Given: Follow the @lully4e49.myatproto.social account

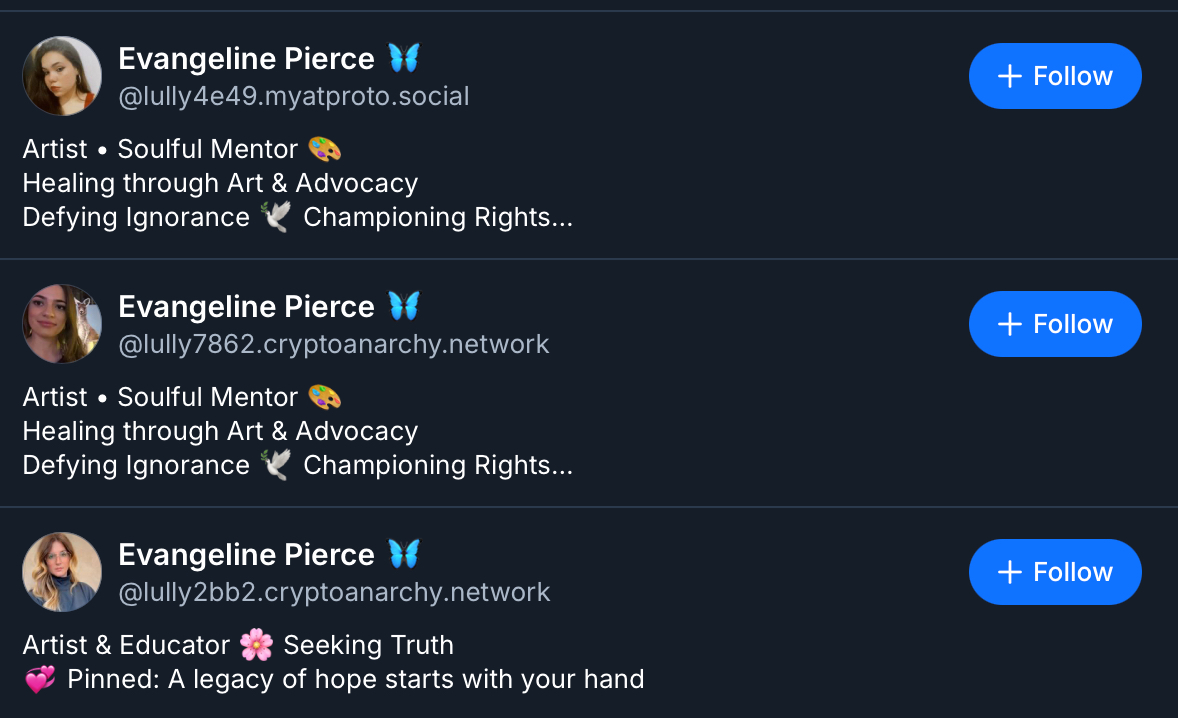Looking at the screenshot, I should 1055,76.
